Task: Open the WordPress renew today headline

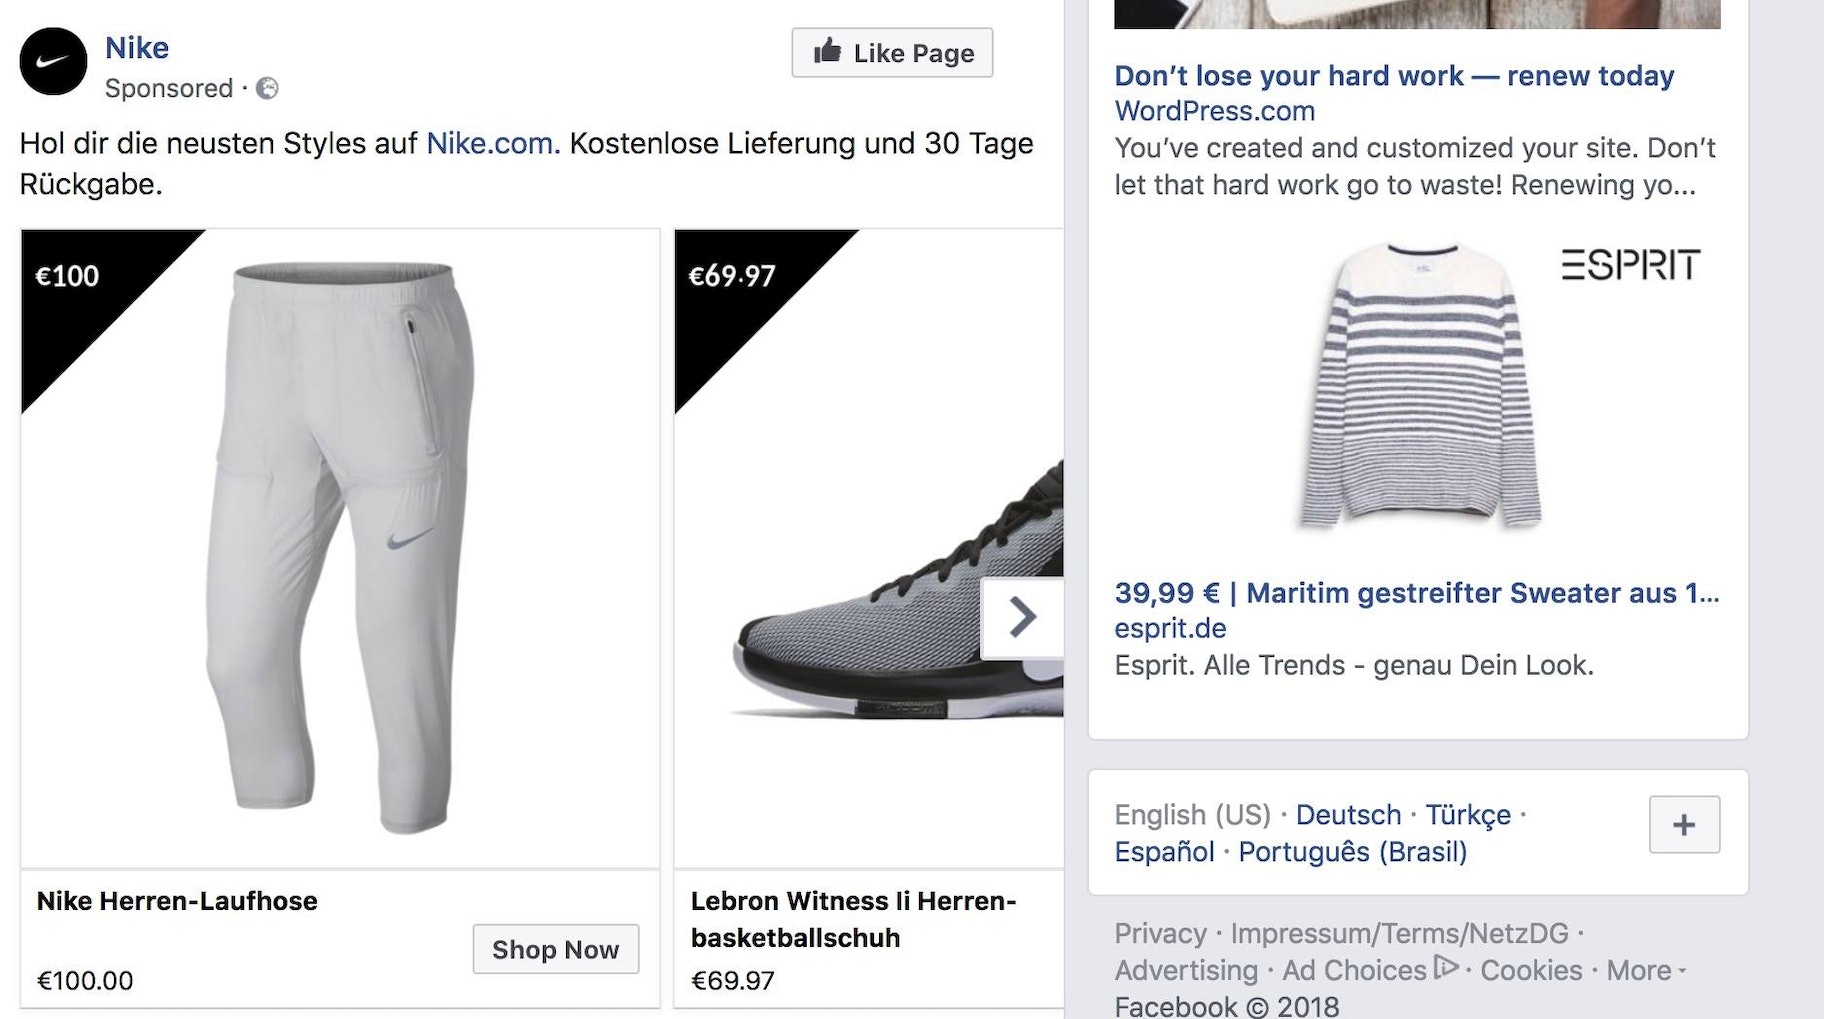Action: click(x=1394, y=76)
